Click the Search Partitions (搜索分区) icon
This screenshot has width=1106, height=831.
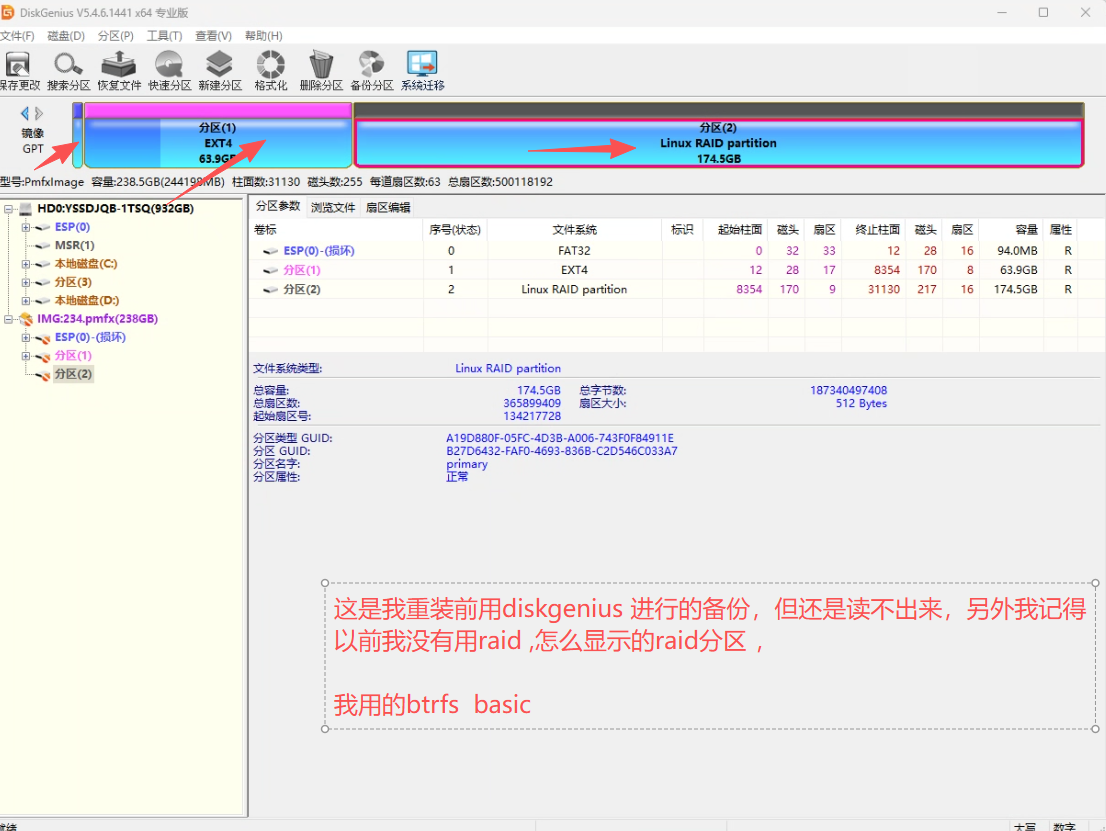(x=68, y=65)
